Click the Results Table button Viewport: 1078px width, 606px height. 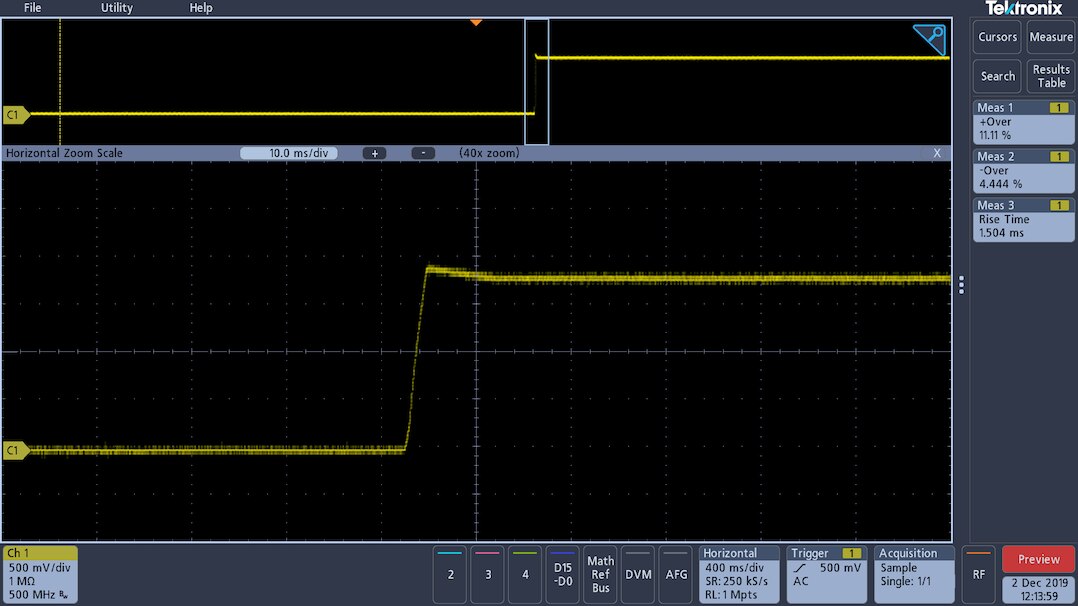click(x=1051, y=76)
